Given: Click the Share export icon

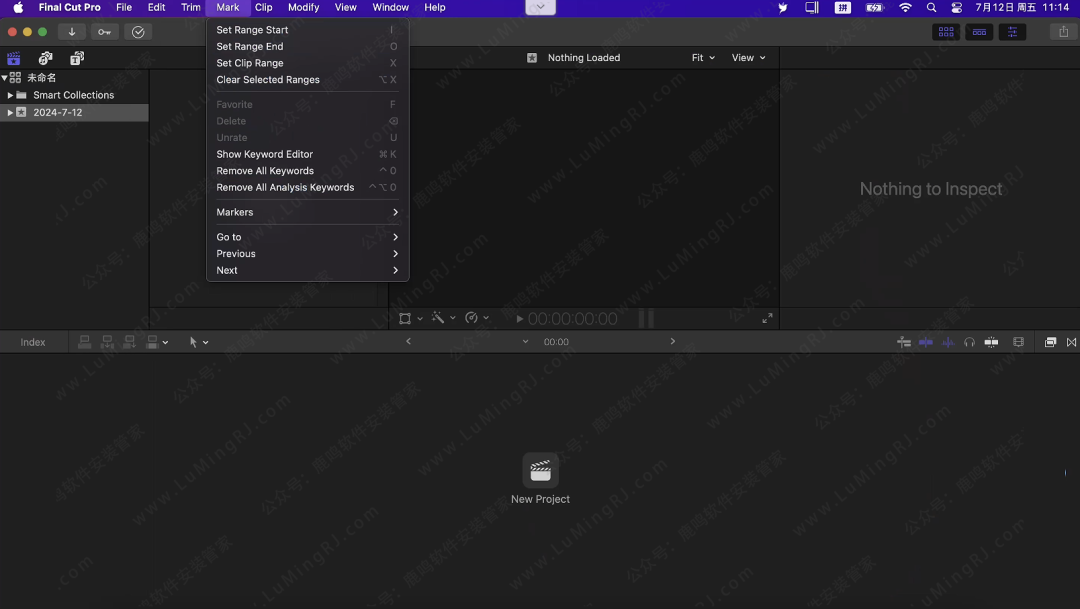Looking at the screenshot, I should [x=1063, y=32].
